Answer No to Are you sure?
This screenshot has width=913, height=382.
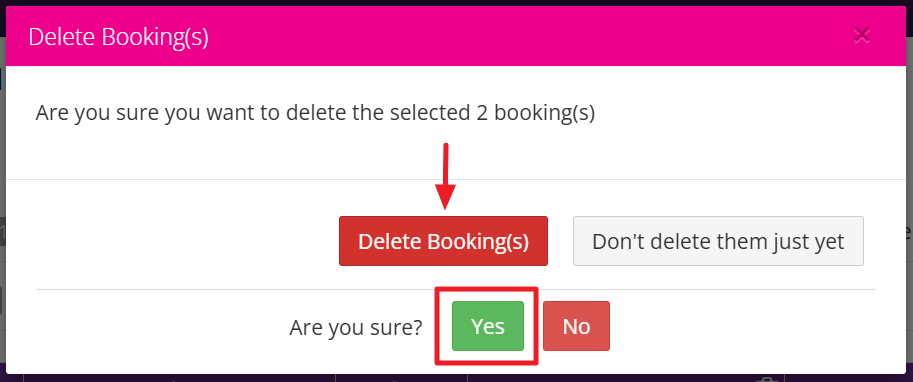point(576,326)
